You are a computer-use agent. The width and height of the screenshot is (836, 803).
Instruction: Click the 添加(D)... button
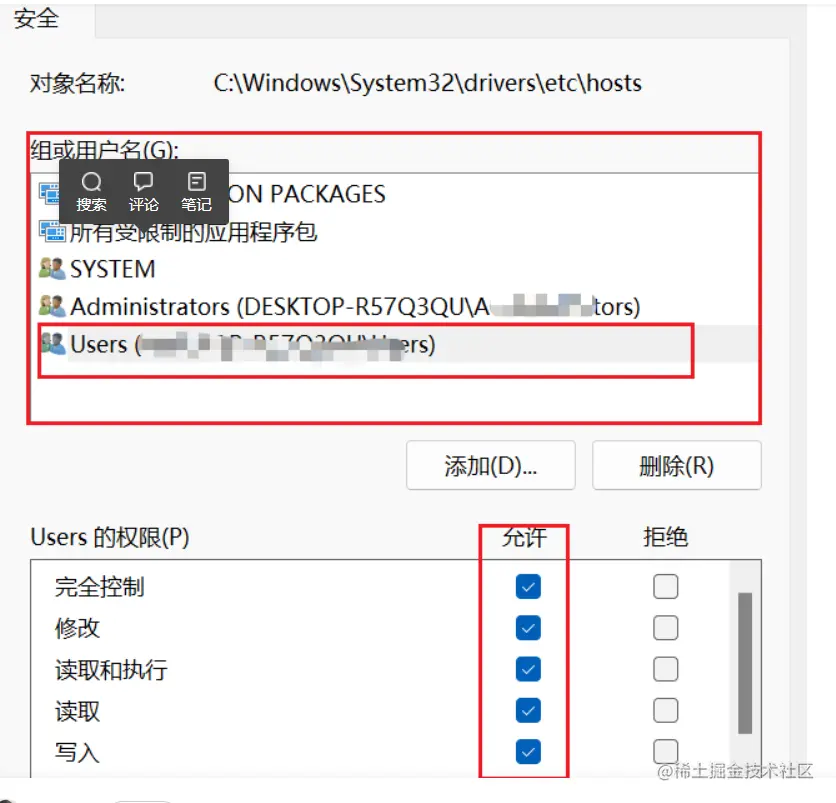(491, 465)
